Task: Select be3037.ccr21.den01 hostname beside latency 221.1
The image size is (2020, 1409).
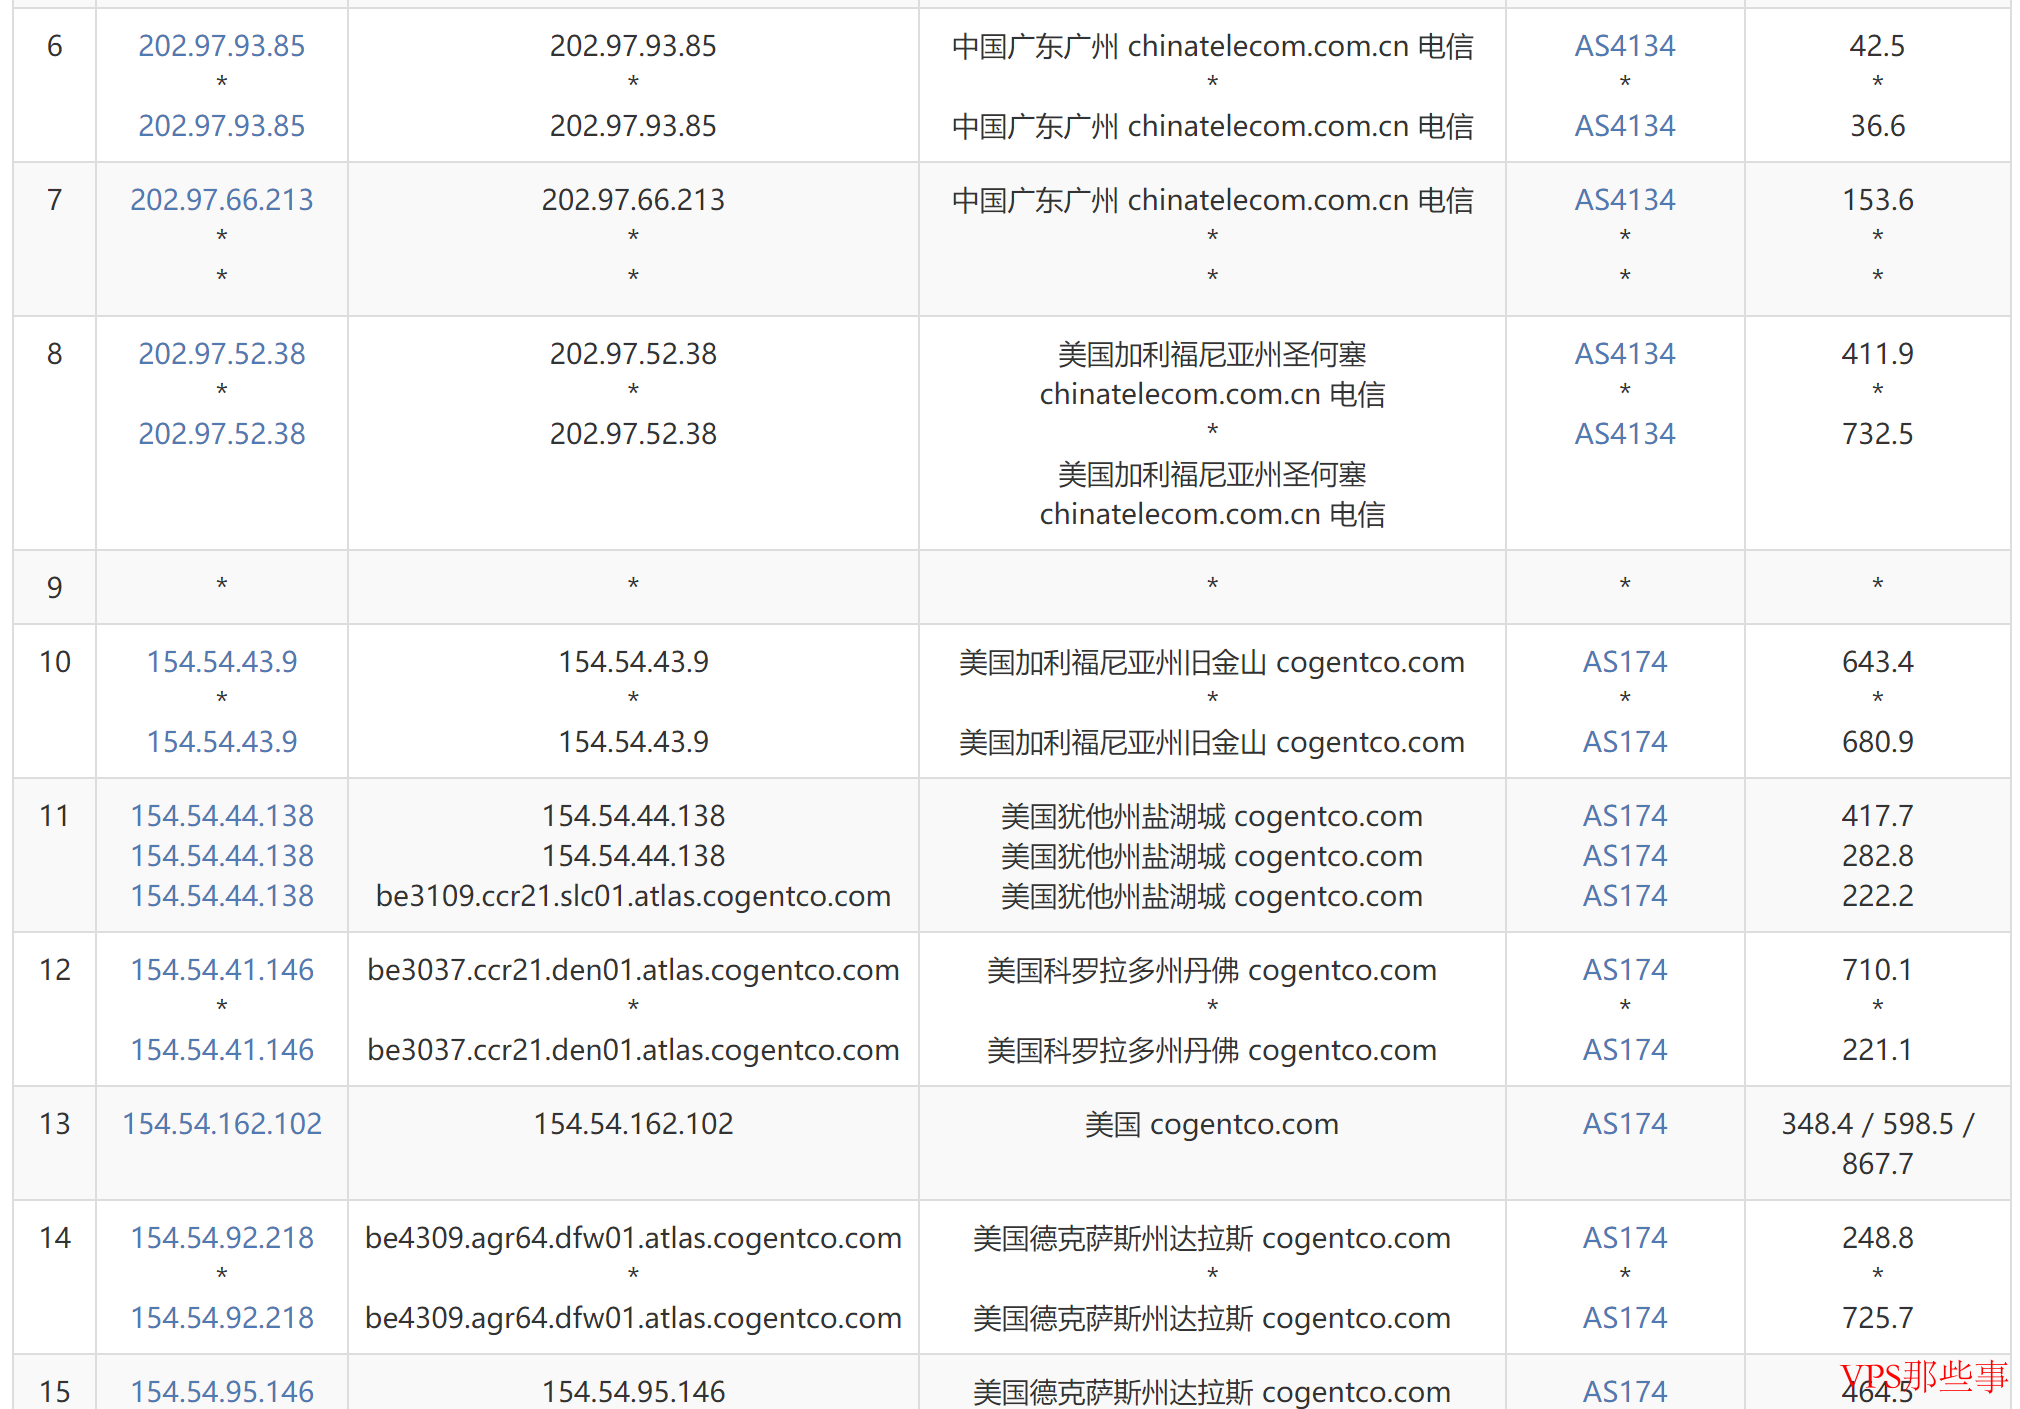Action: [x=633, y=1050]
